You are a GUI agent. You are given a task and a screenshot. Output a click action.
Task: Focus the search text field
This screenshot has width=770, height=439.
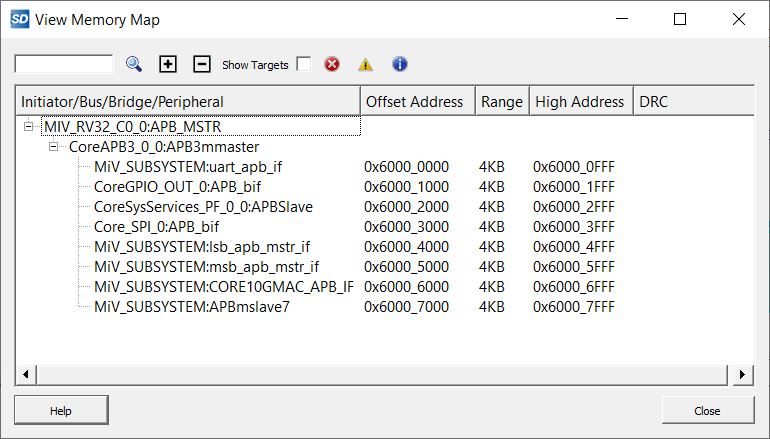point(64,64)
